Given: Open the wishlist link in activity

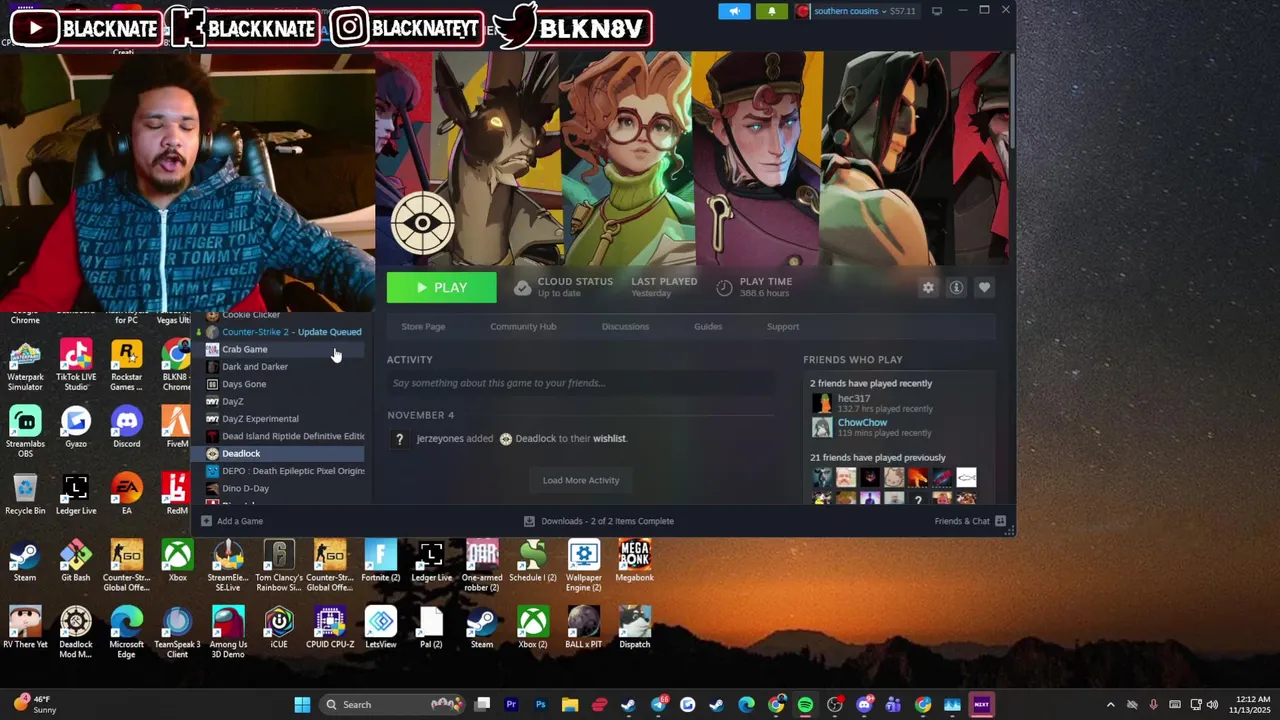Looking at the screenshot, I should click(609, 438).
